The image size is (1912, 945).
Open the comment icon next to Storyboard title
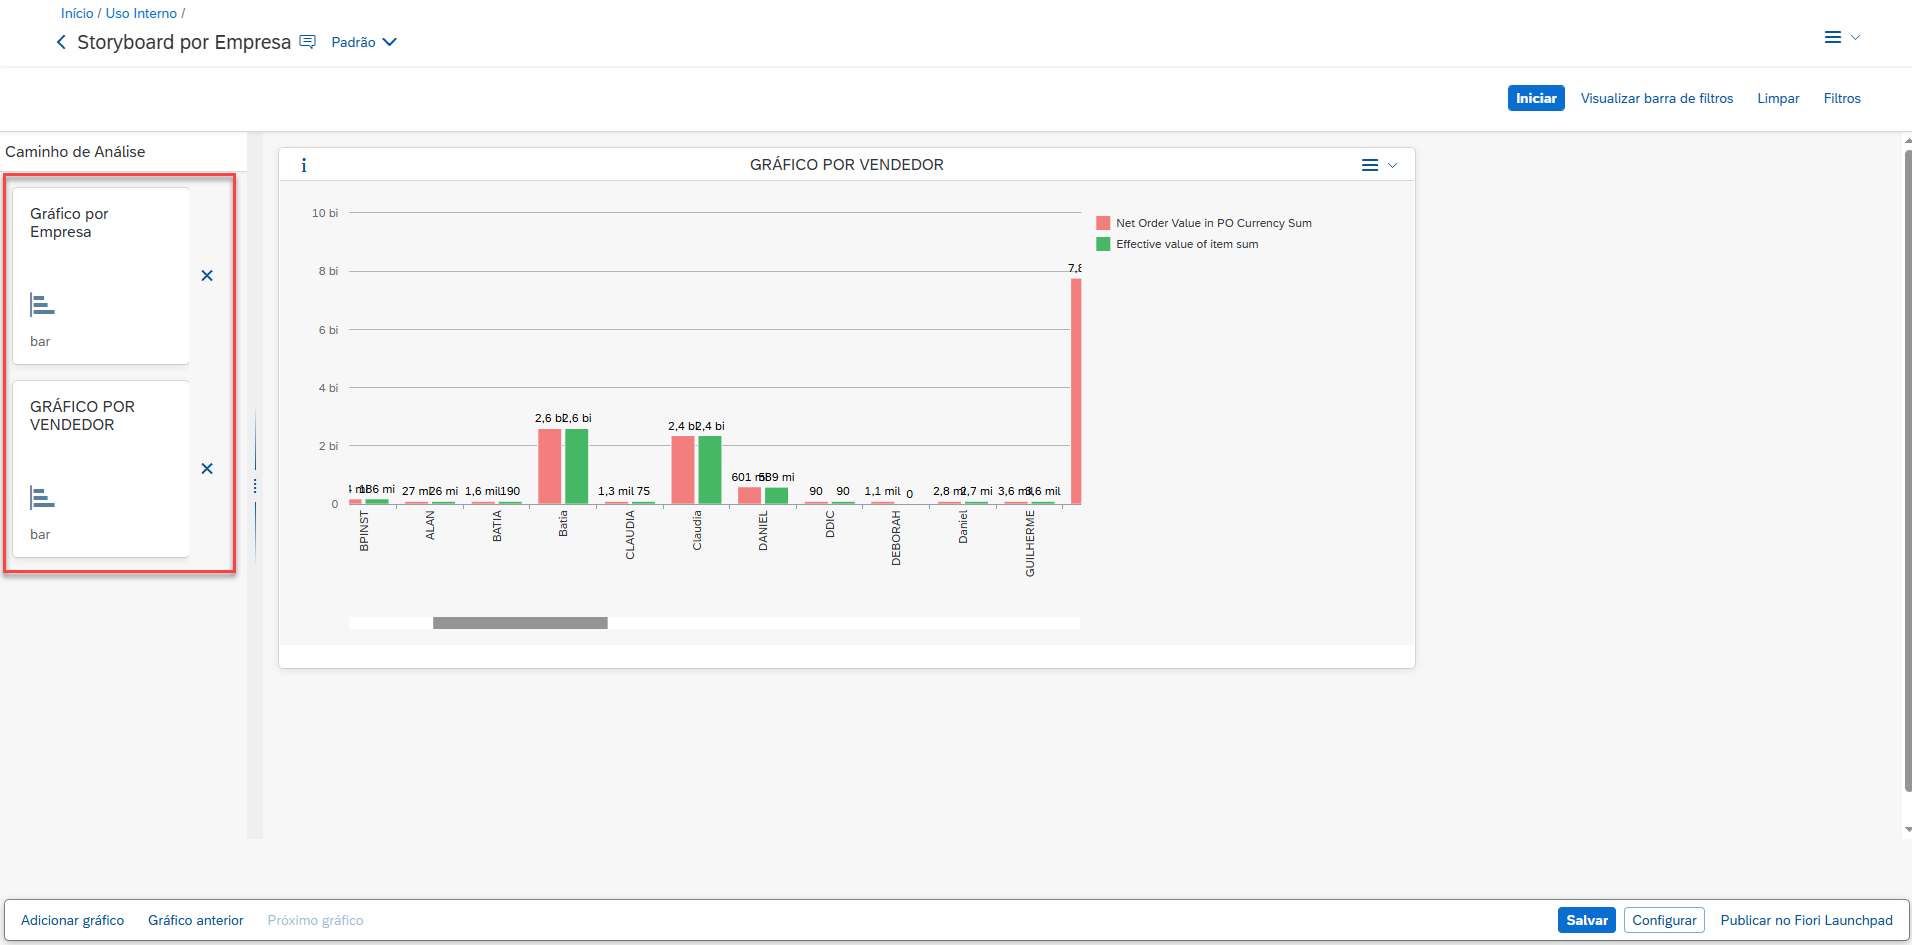point(308,42)
